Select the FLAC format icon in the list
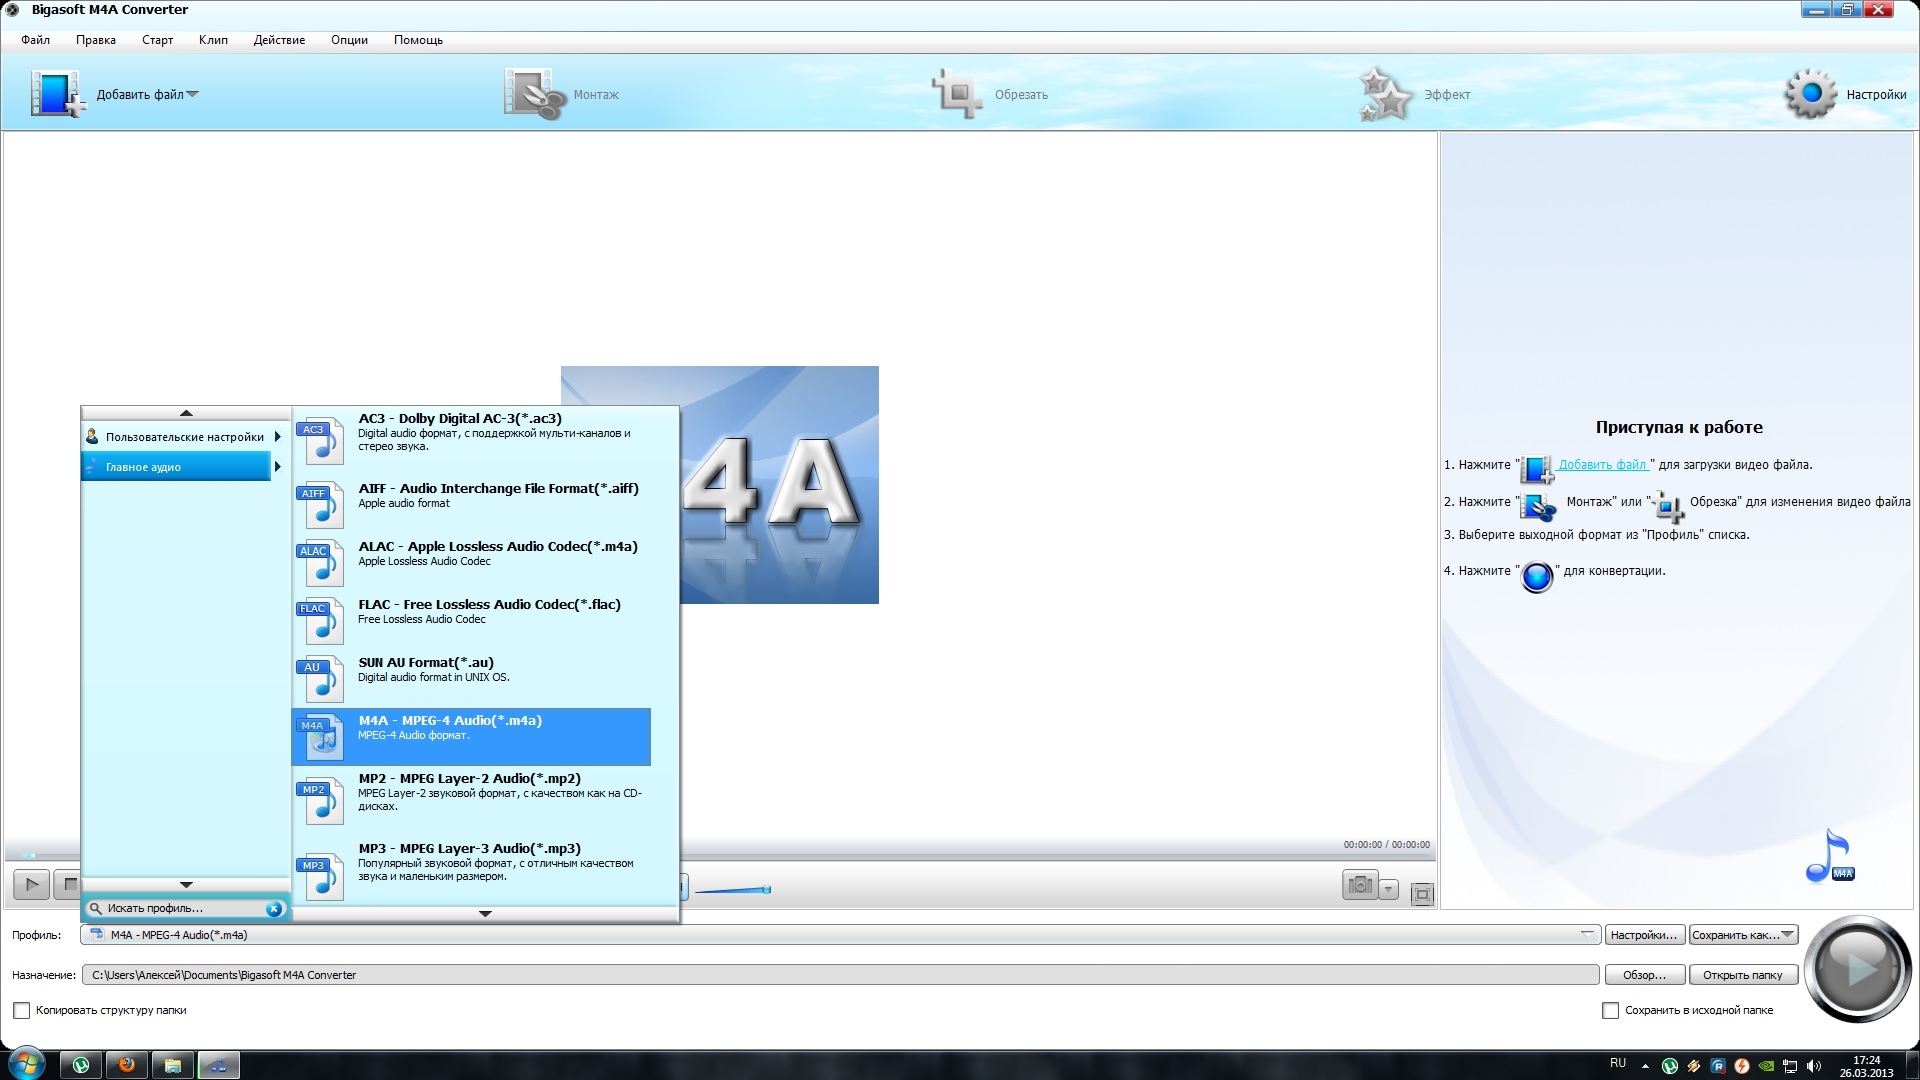This screenshot has width=1920, height=1080. 320,620
